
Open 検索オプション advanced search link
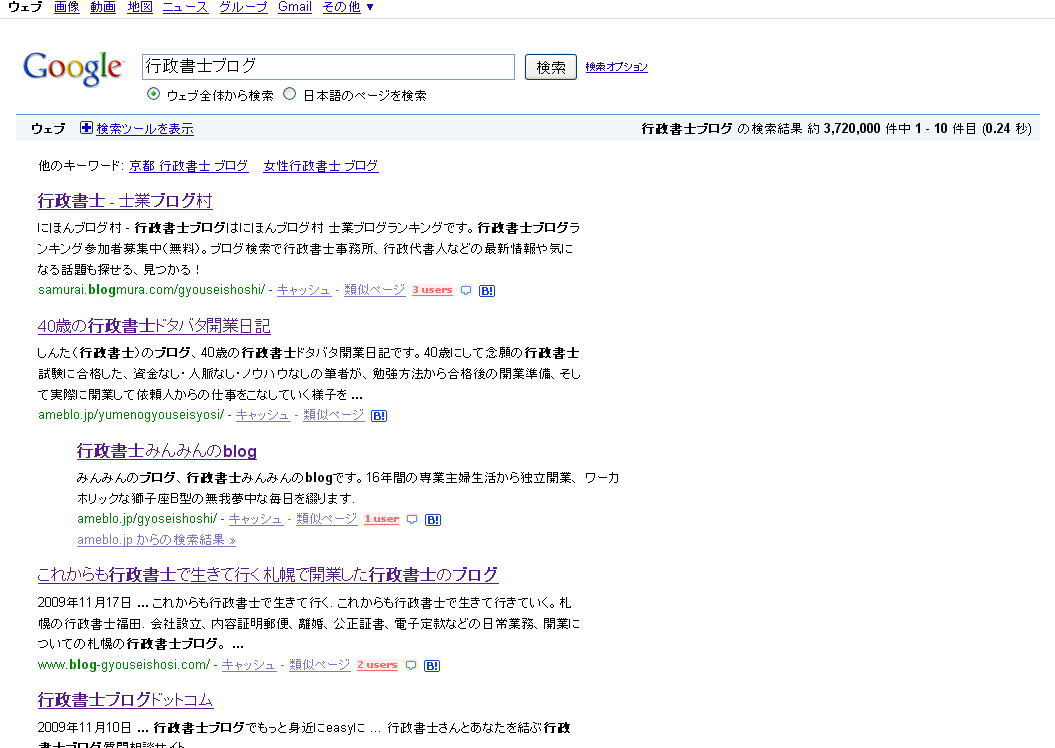tap(616, 67)
